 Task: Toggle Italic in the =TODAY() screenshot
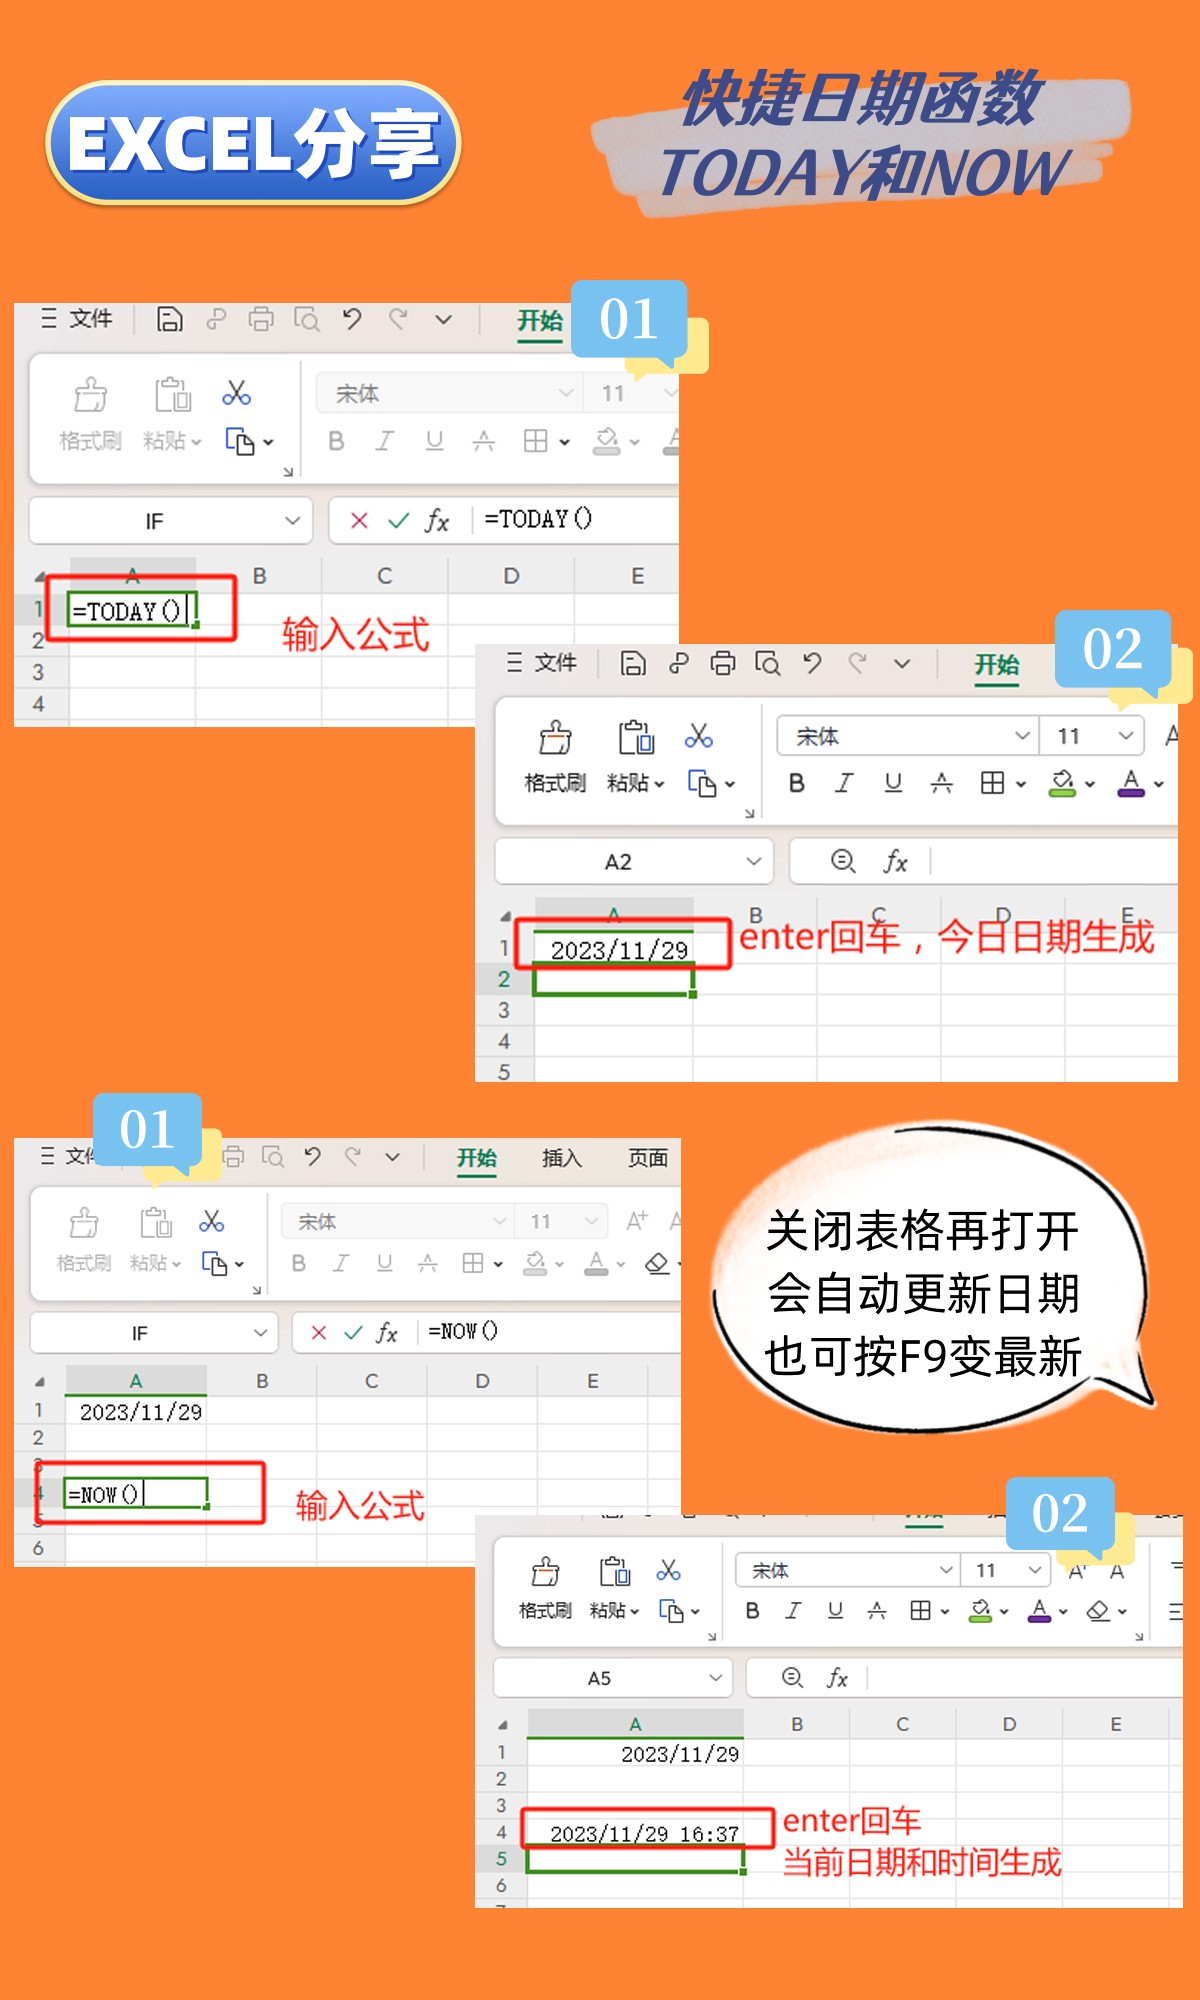pyautogui.click(x=384, y=441)
